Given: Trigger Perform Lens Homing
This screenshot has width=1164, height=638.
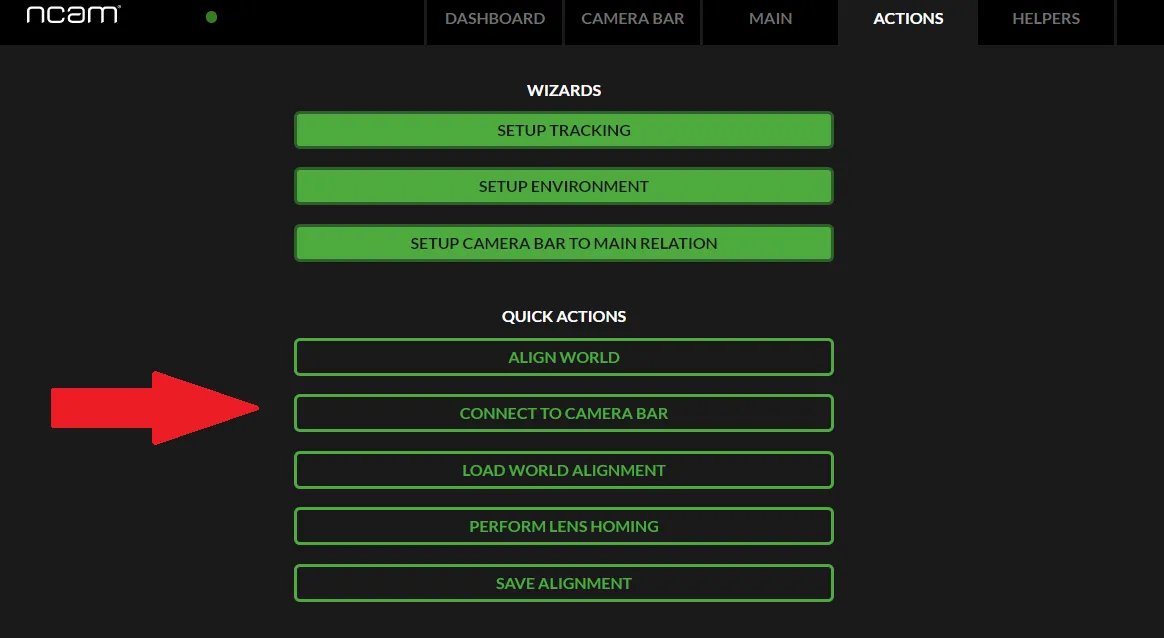Looking at the screenshot, I should (x=564, y=526).
